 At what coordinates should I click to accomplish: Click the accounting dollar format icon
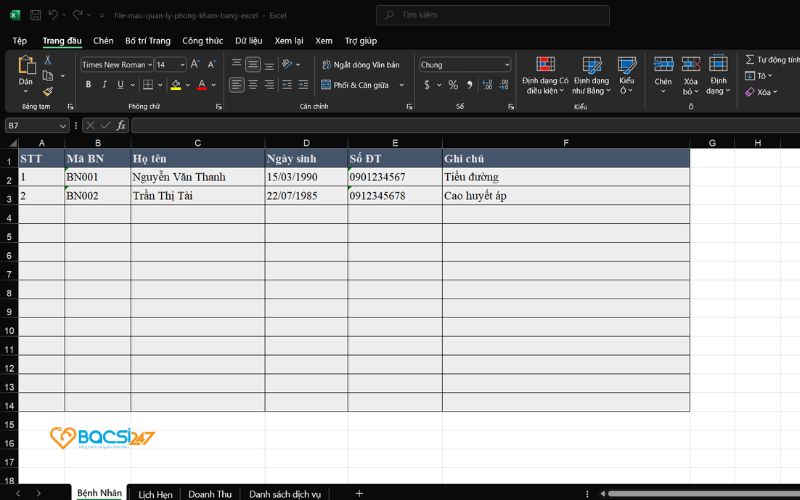click(427, 85)
